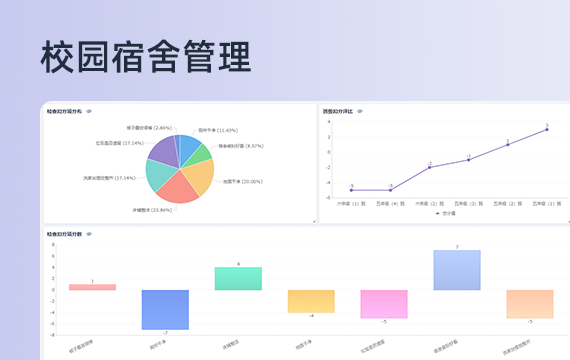Screen dimensions: 570x360
Task: Click the tallest light-blue bar valued 7
Action: tap(457, 270)
